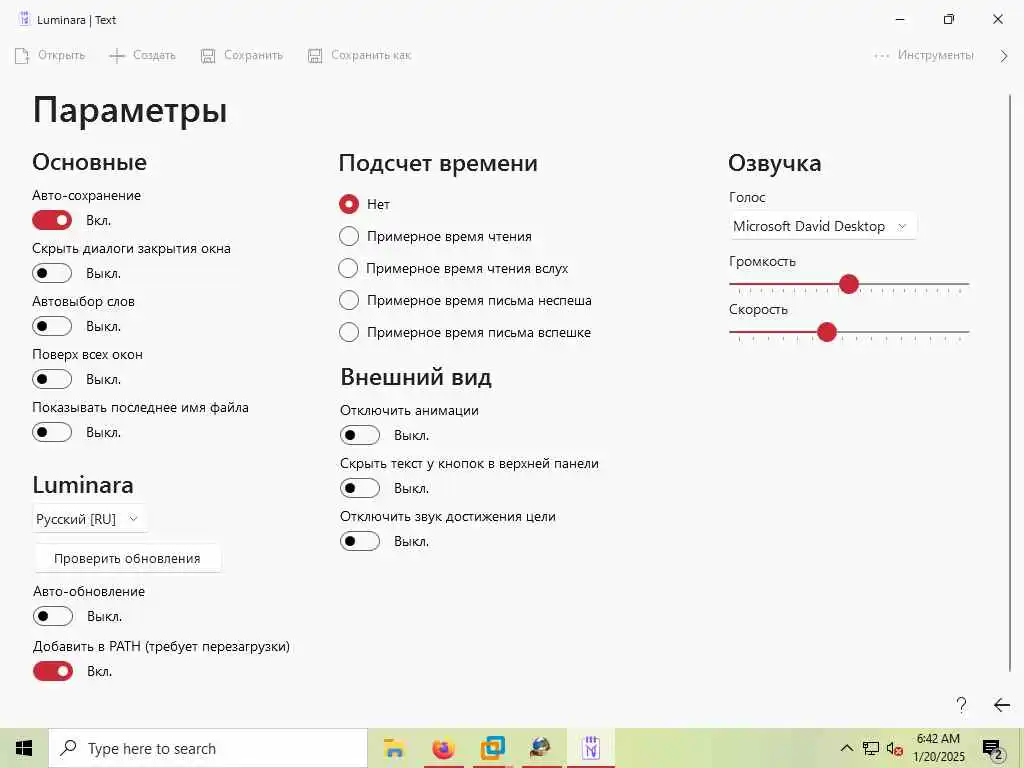Image resolution: width=1024 pixels, height=768 pixels.
Task: Toggle Скрыть текст у кнопок в верхней панели
Action: (360, 488)
